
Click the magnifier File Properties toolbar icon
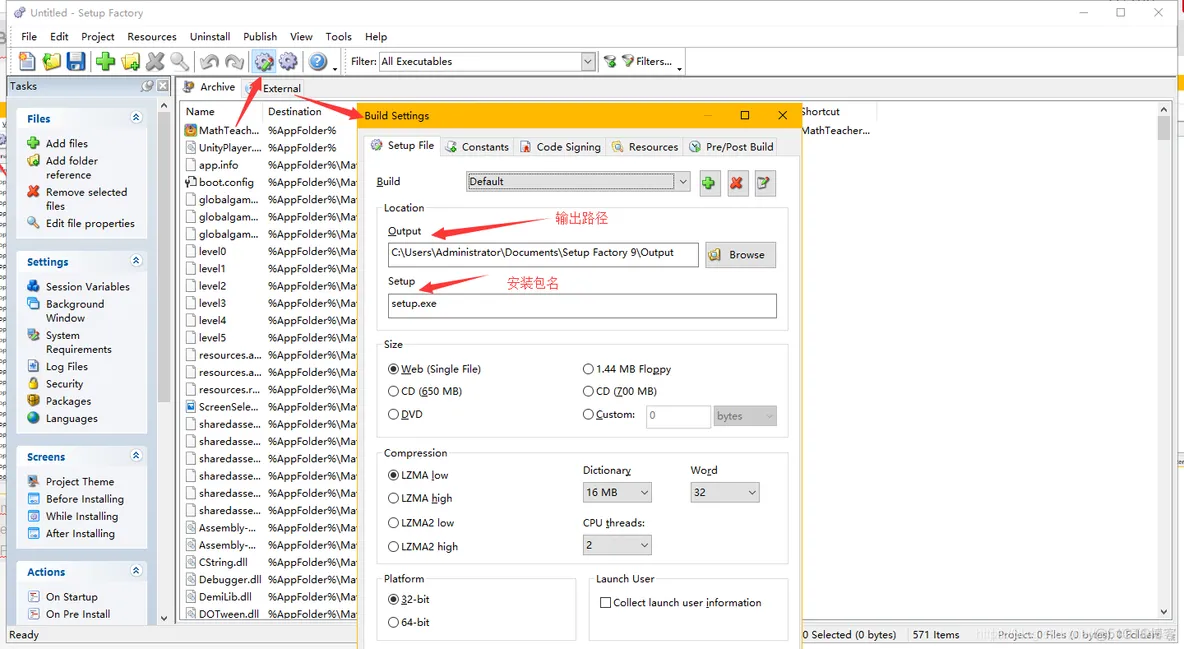(x=179, y=61)
